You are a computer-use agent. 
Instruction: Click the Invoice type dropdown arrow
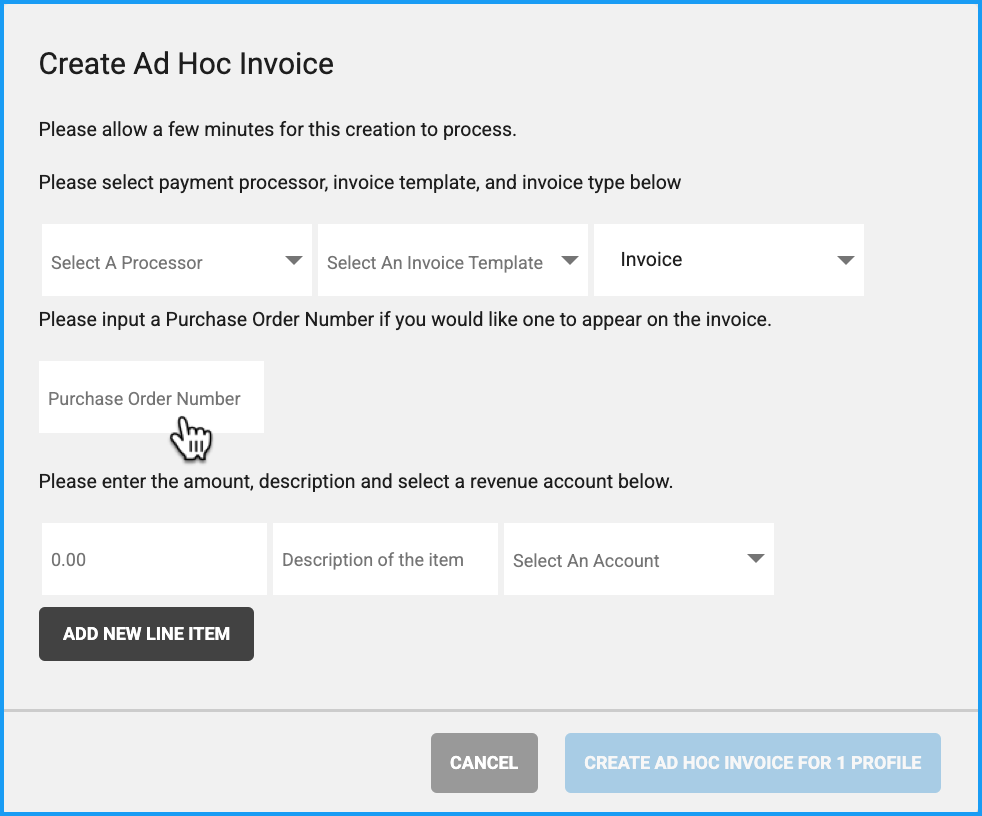pyautogui.click(x=845, y=261)
